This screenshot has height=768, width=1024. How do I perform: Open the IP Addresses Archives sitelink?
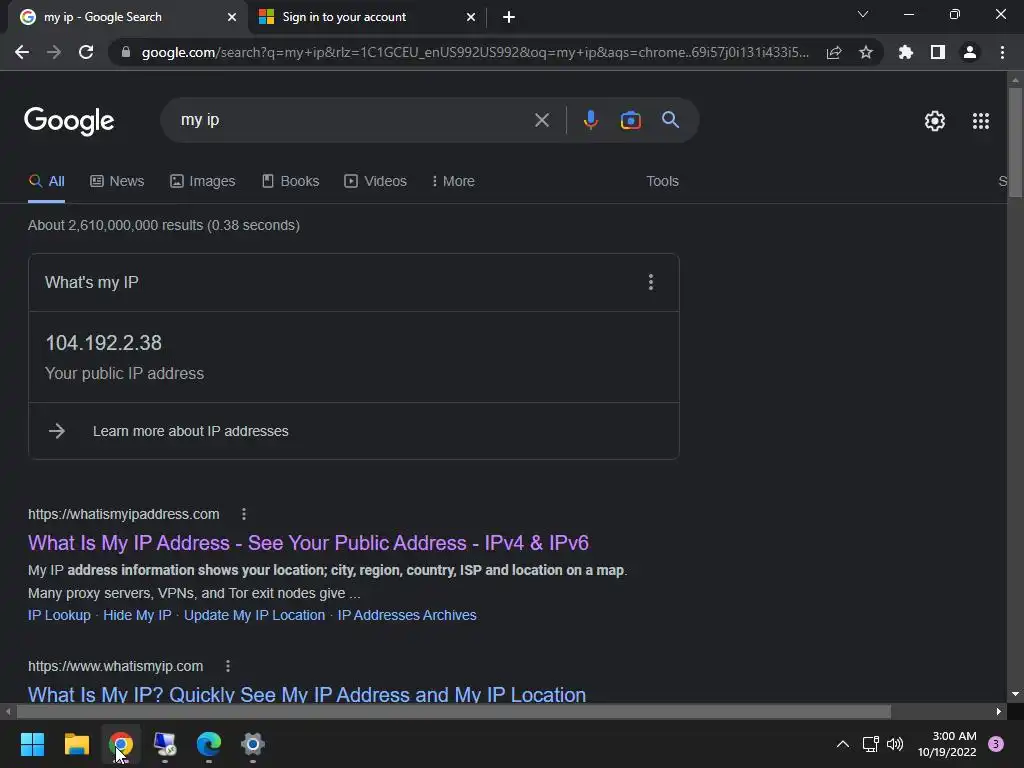click(x=407, y=615)
